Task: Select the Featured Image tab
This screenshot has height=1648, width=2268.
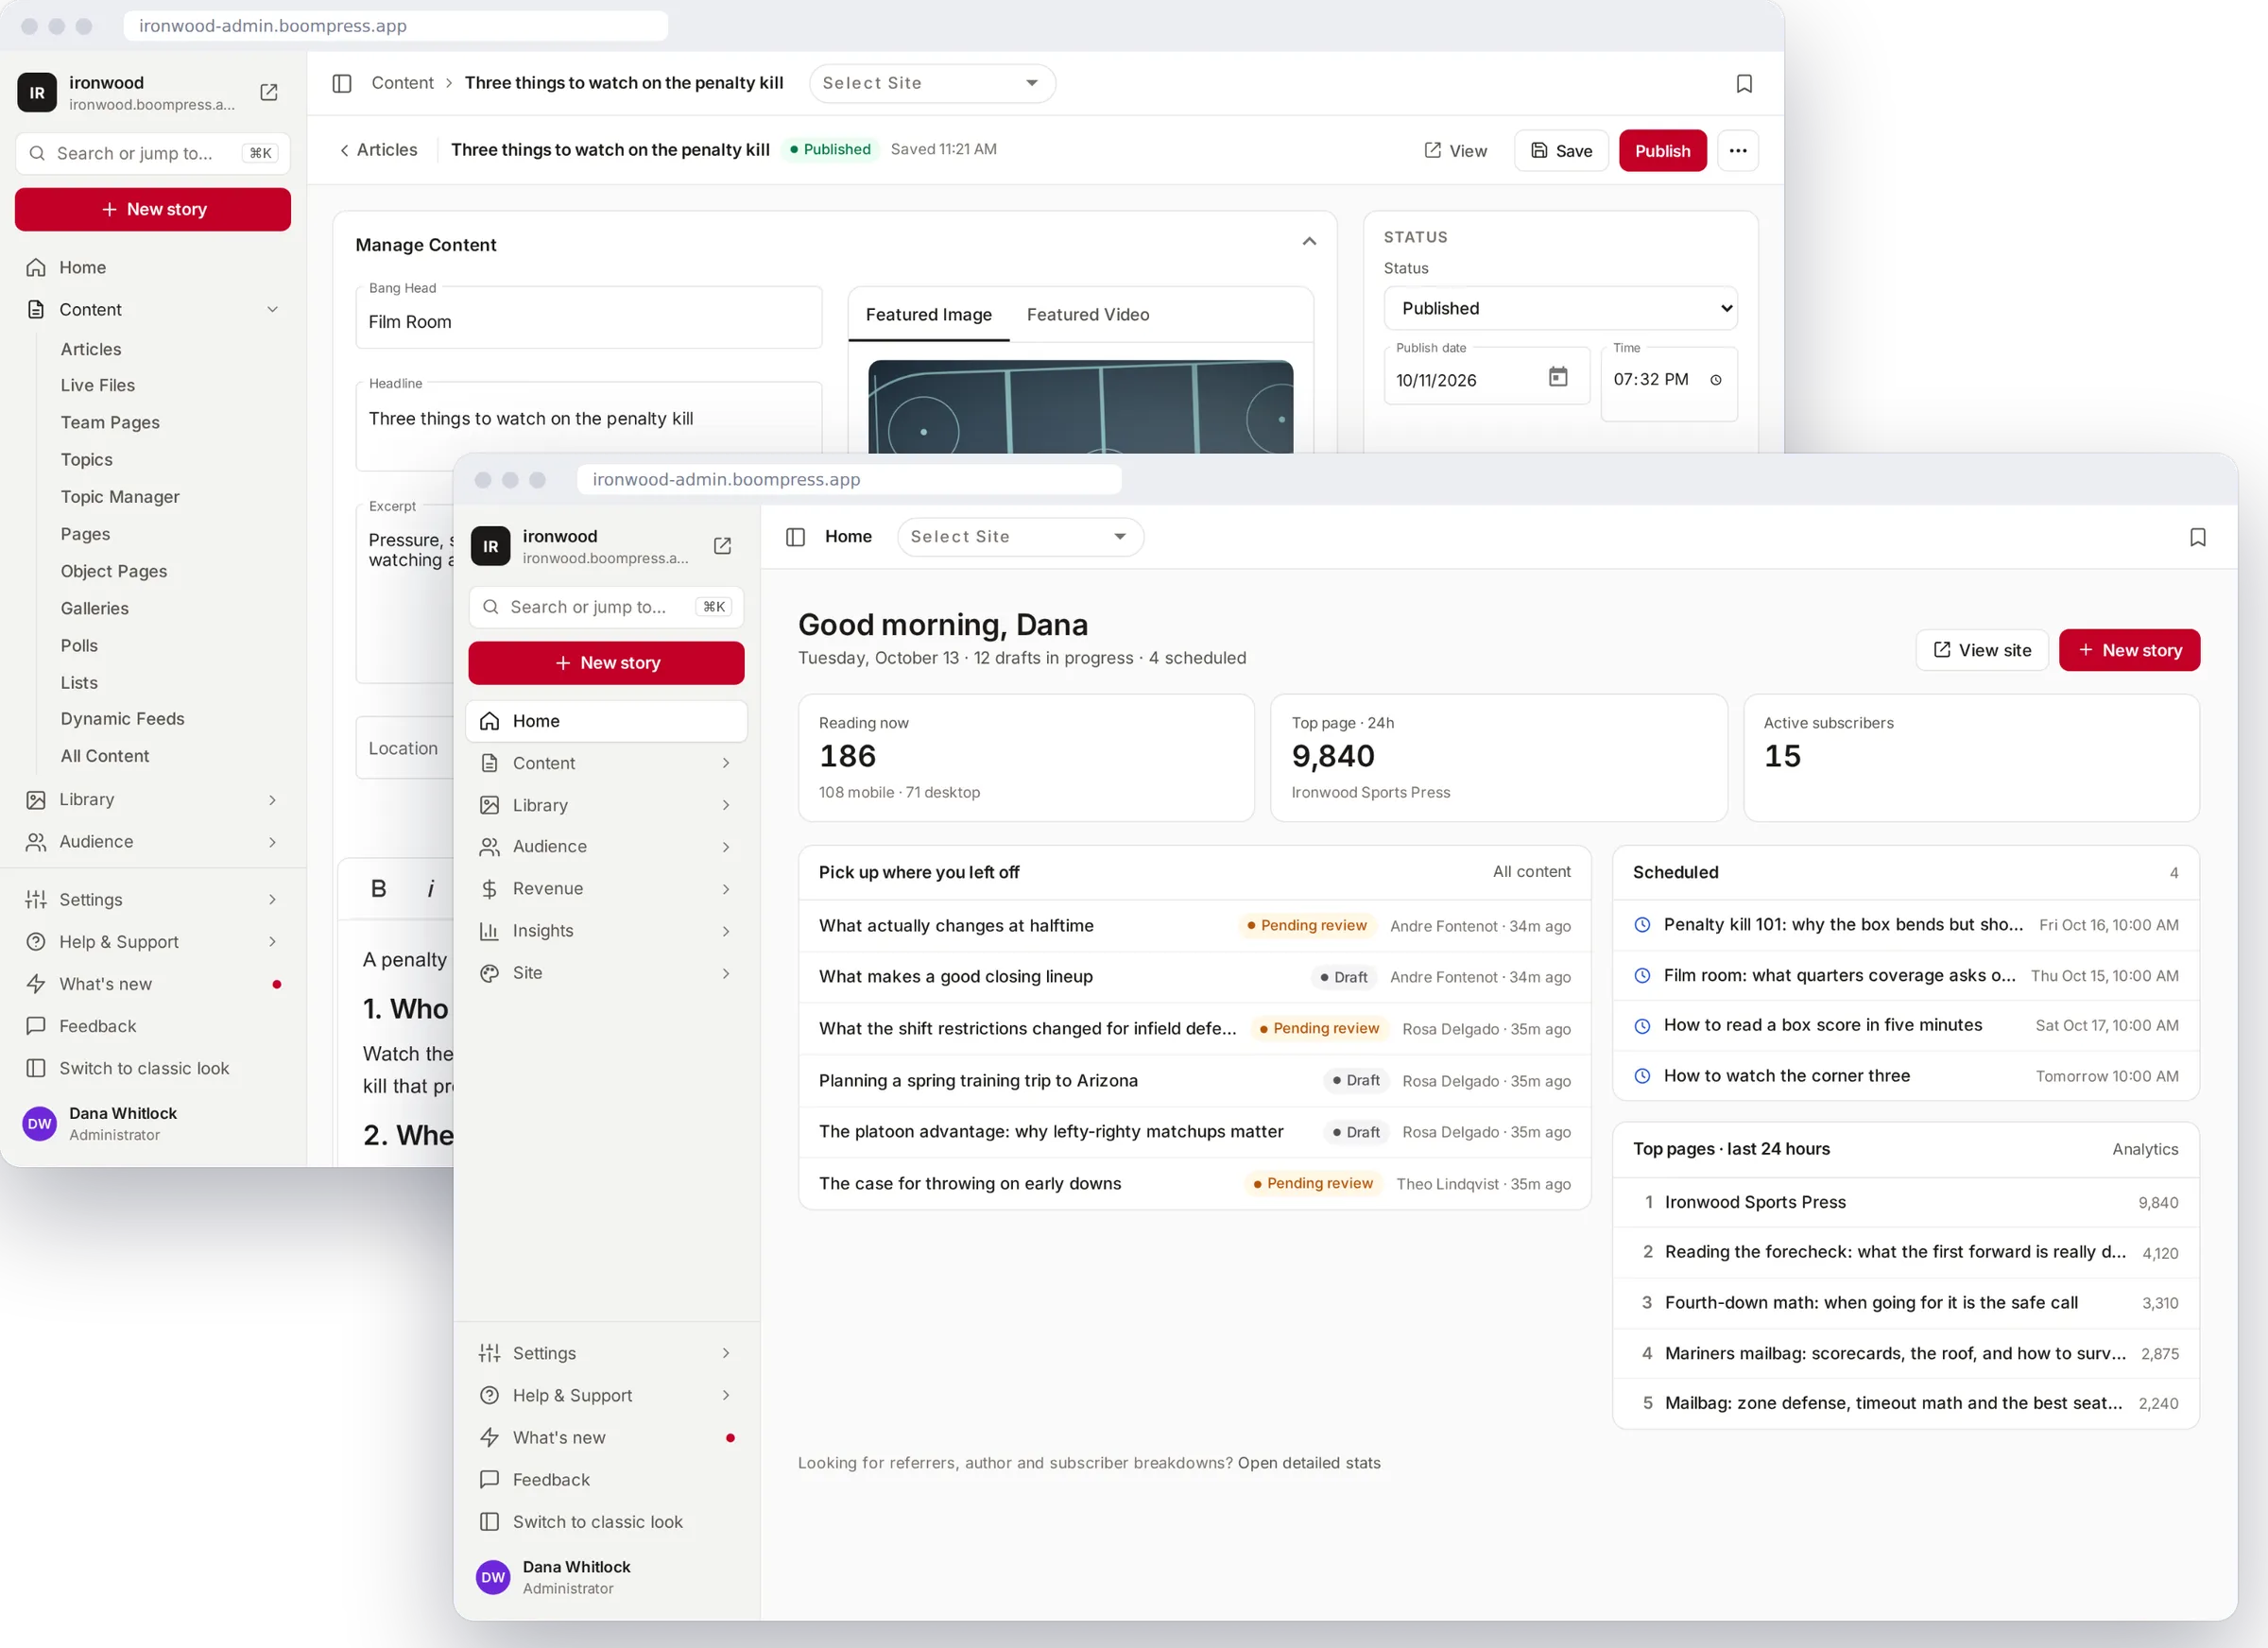Action: click(929, 314)
